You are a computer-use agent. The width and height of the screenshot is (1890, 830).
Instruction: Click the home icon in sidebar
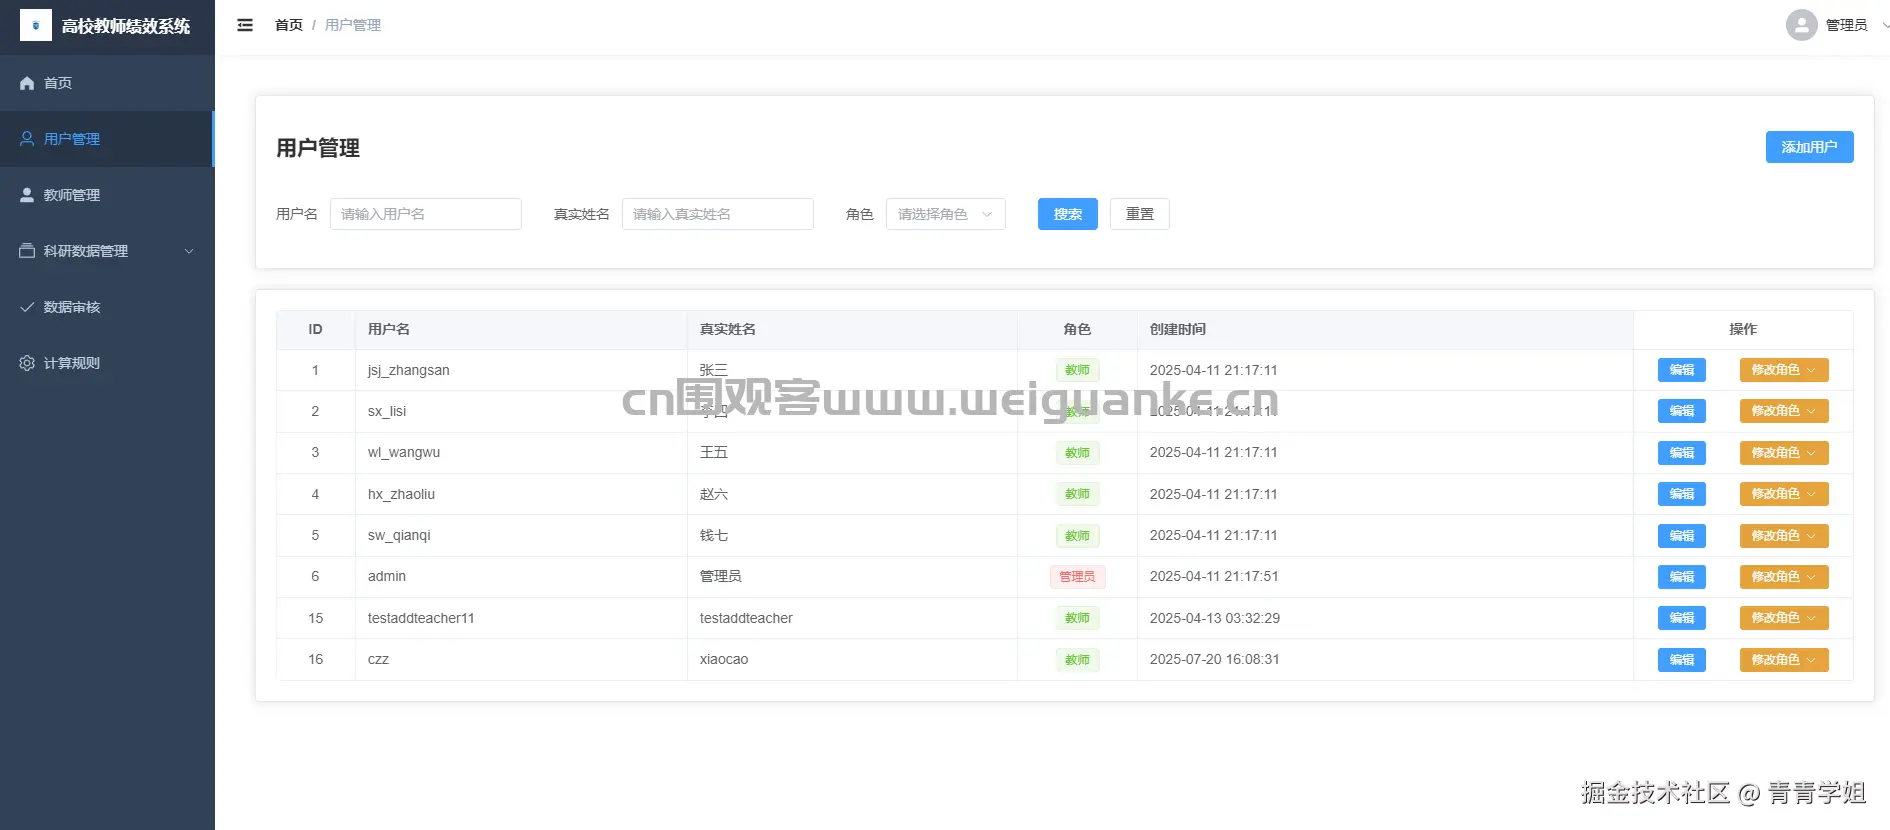[27, 83]
